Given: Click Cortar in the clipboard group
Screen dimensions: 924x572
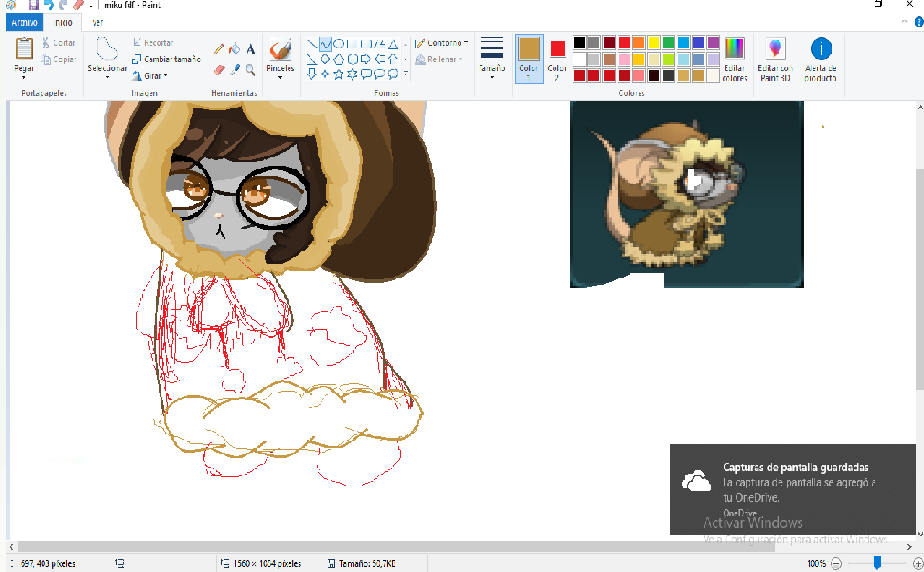Looking at the screenshot, I should [x=59, y=43].
